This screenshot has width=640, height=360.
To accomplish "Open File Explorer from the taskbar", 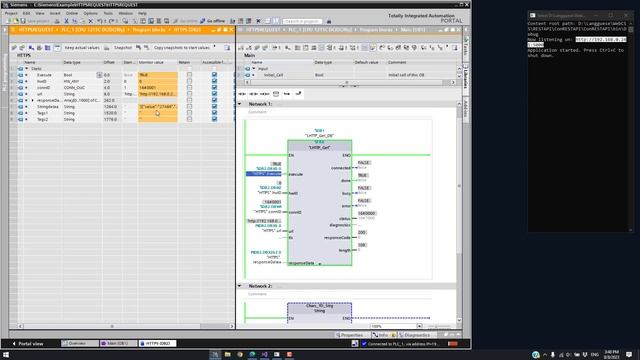I will pos(227,354).
